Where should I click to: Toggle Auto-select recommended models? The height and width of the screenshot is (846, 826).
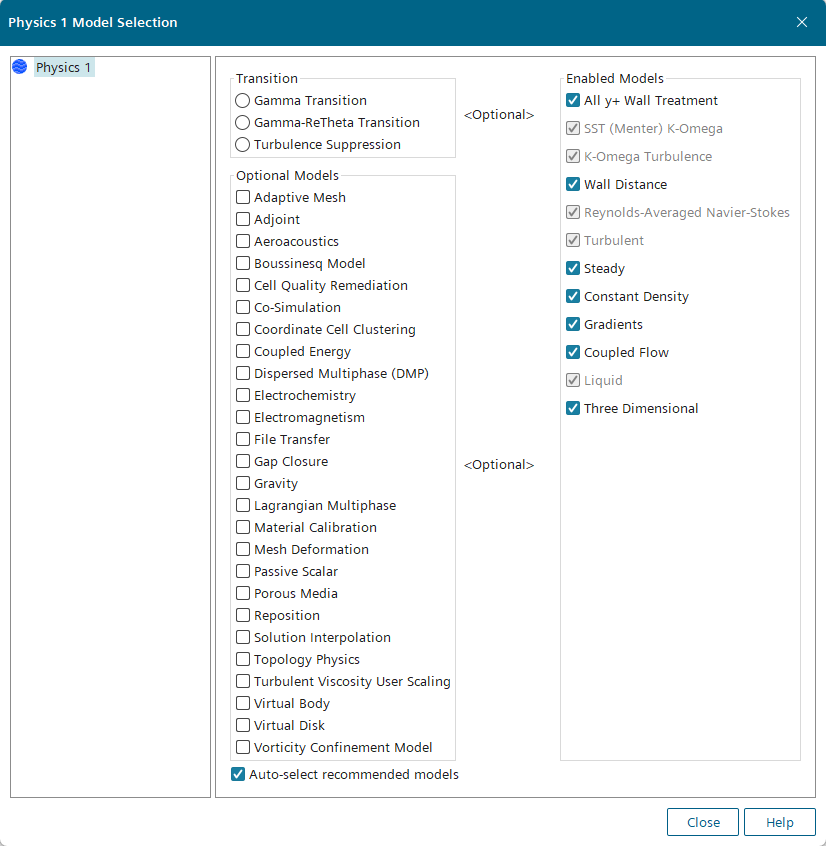(x=238, y=774)
